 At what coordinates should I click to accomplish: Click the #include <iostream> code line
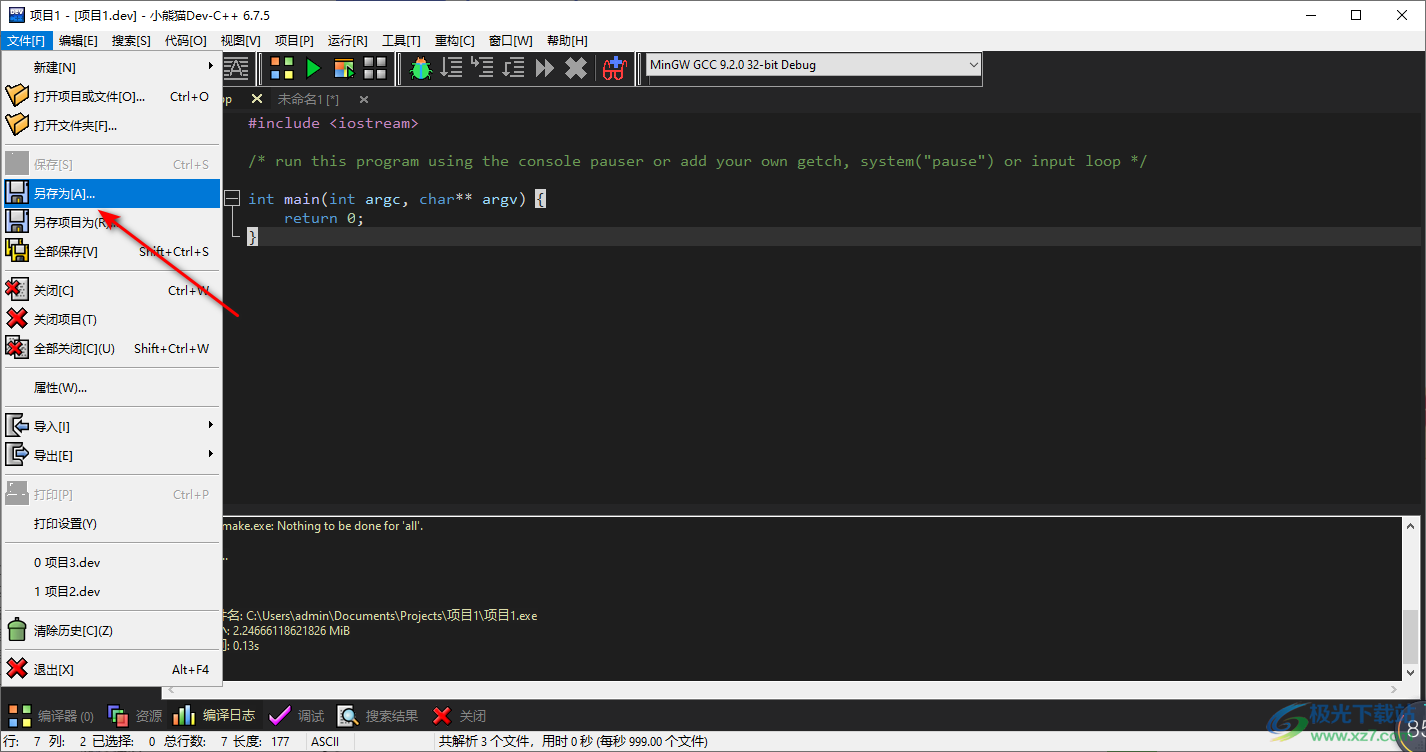coord(333,123)
